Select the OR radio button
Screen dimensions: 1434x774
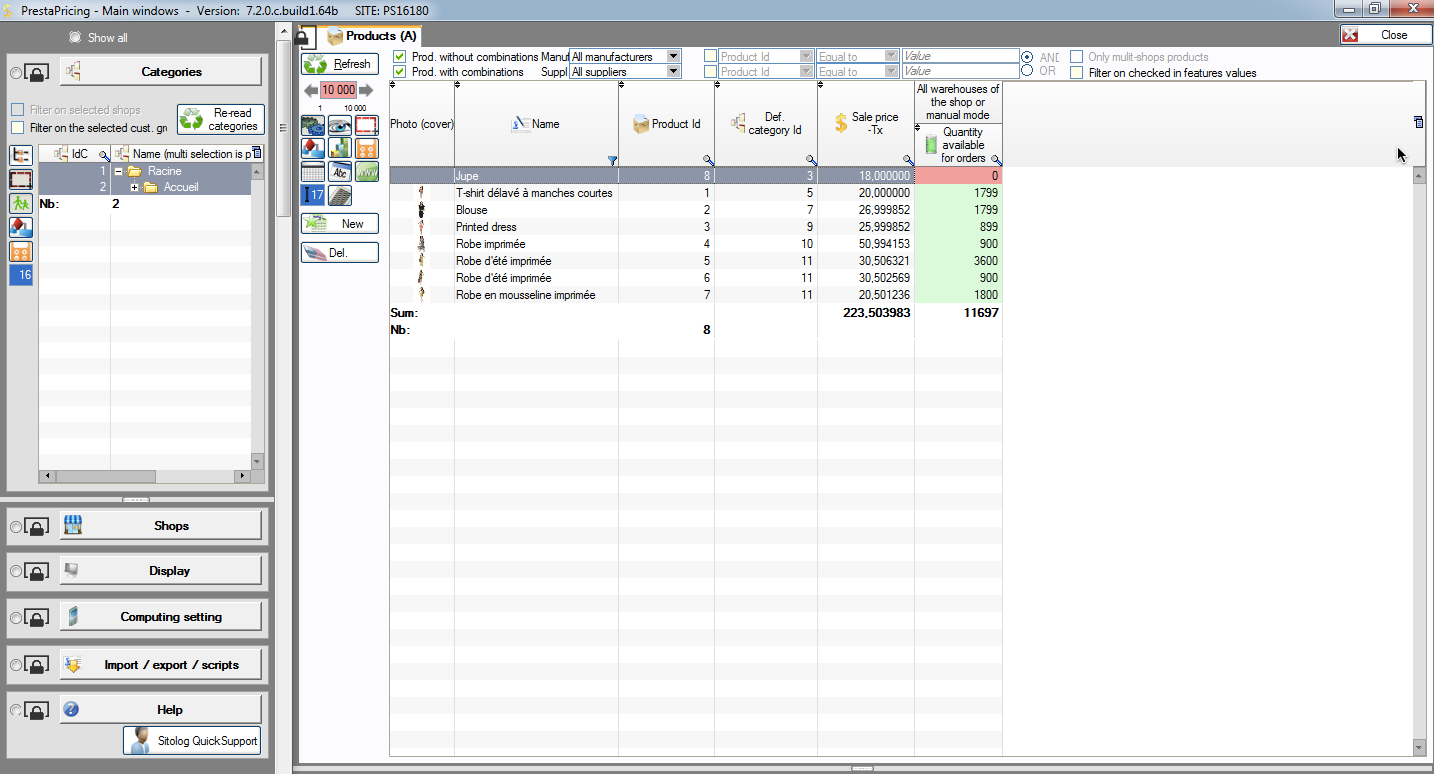click(1027, 71)
